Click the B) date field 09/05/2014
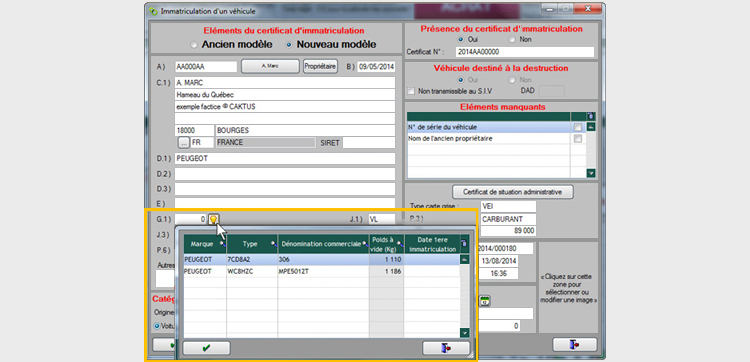 click(376, 66)
